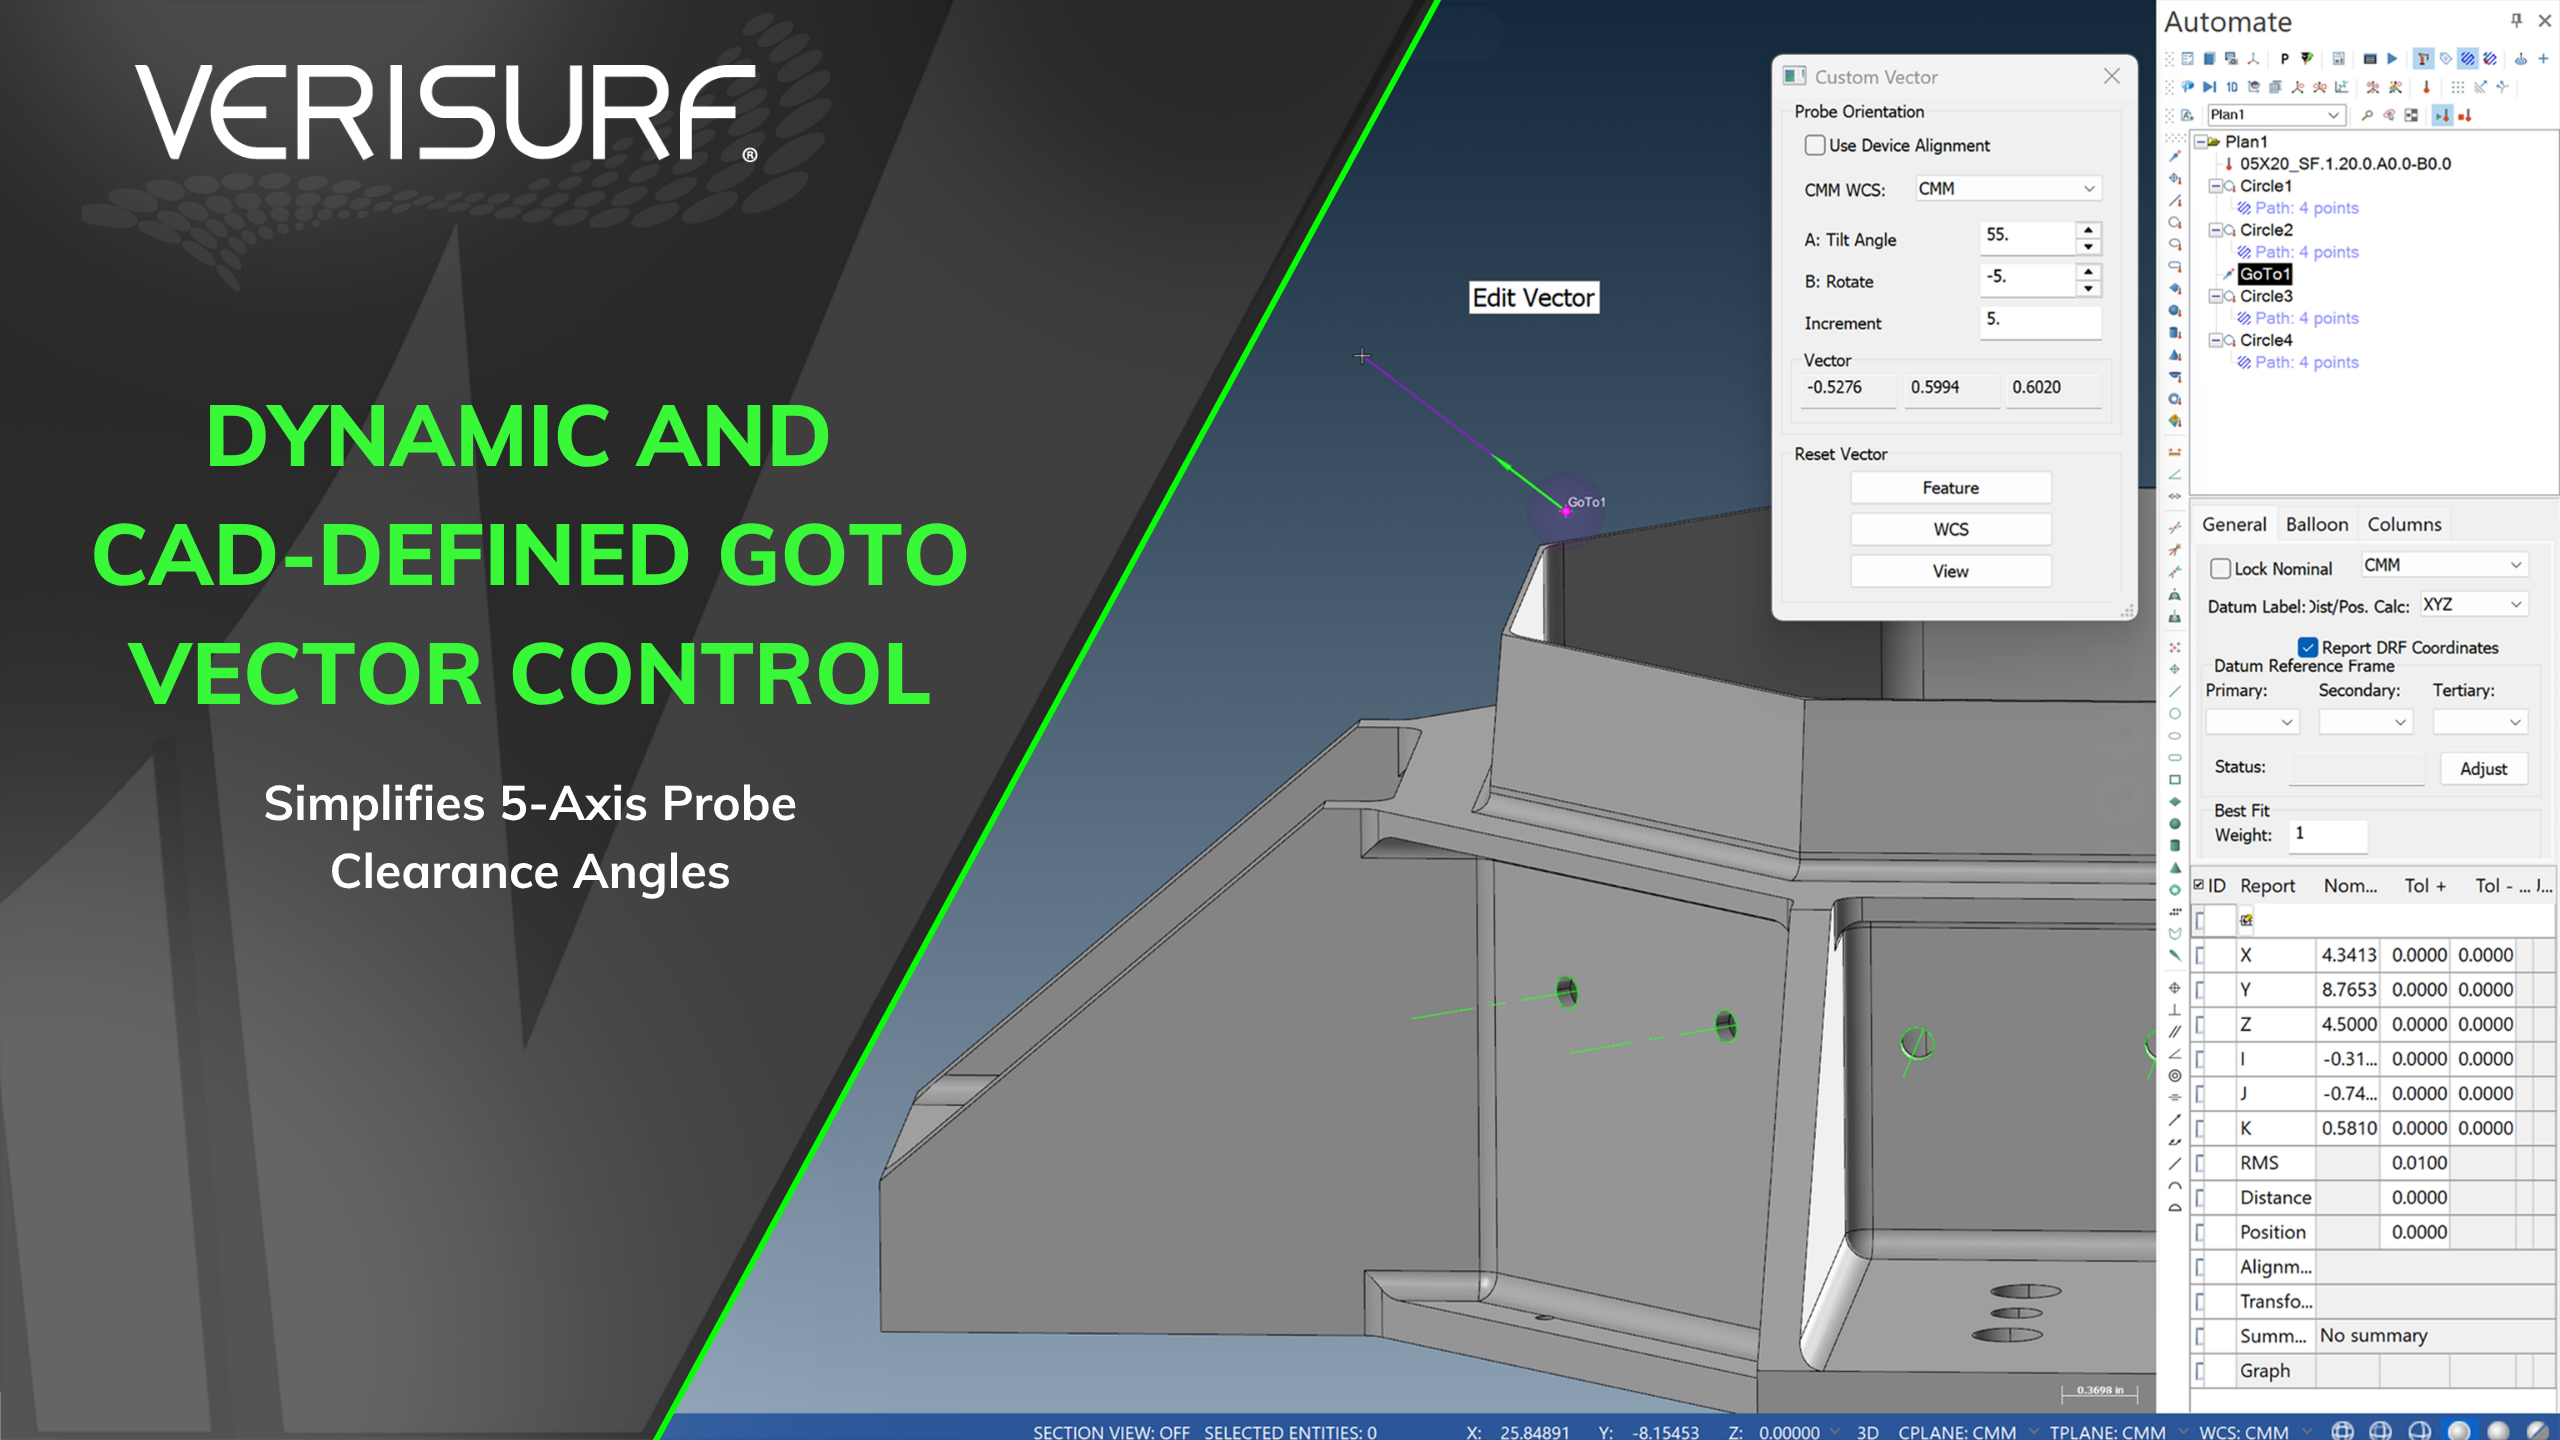Select the highlighted shaded sphere view icon

click(2459, 1431)
